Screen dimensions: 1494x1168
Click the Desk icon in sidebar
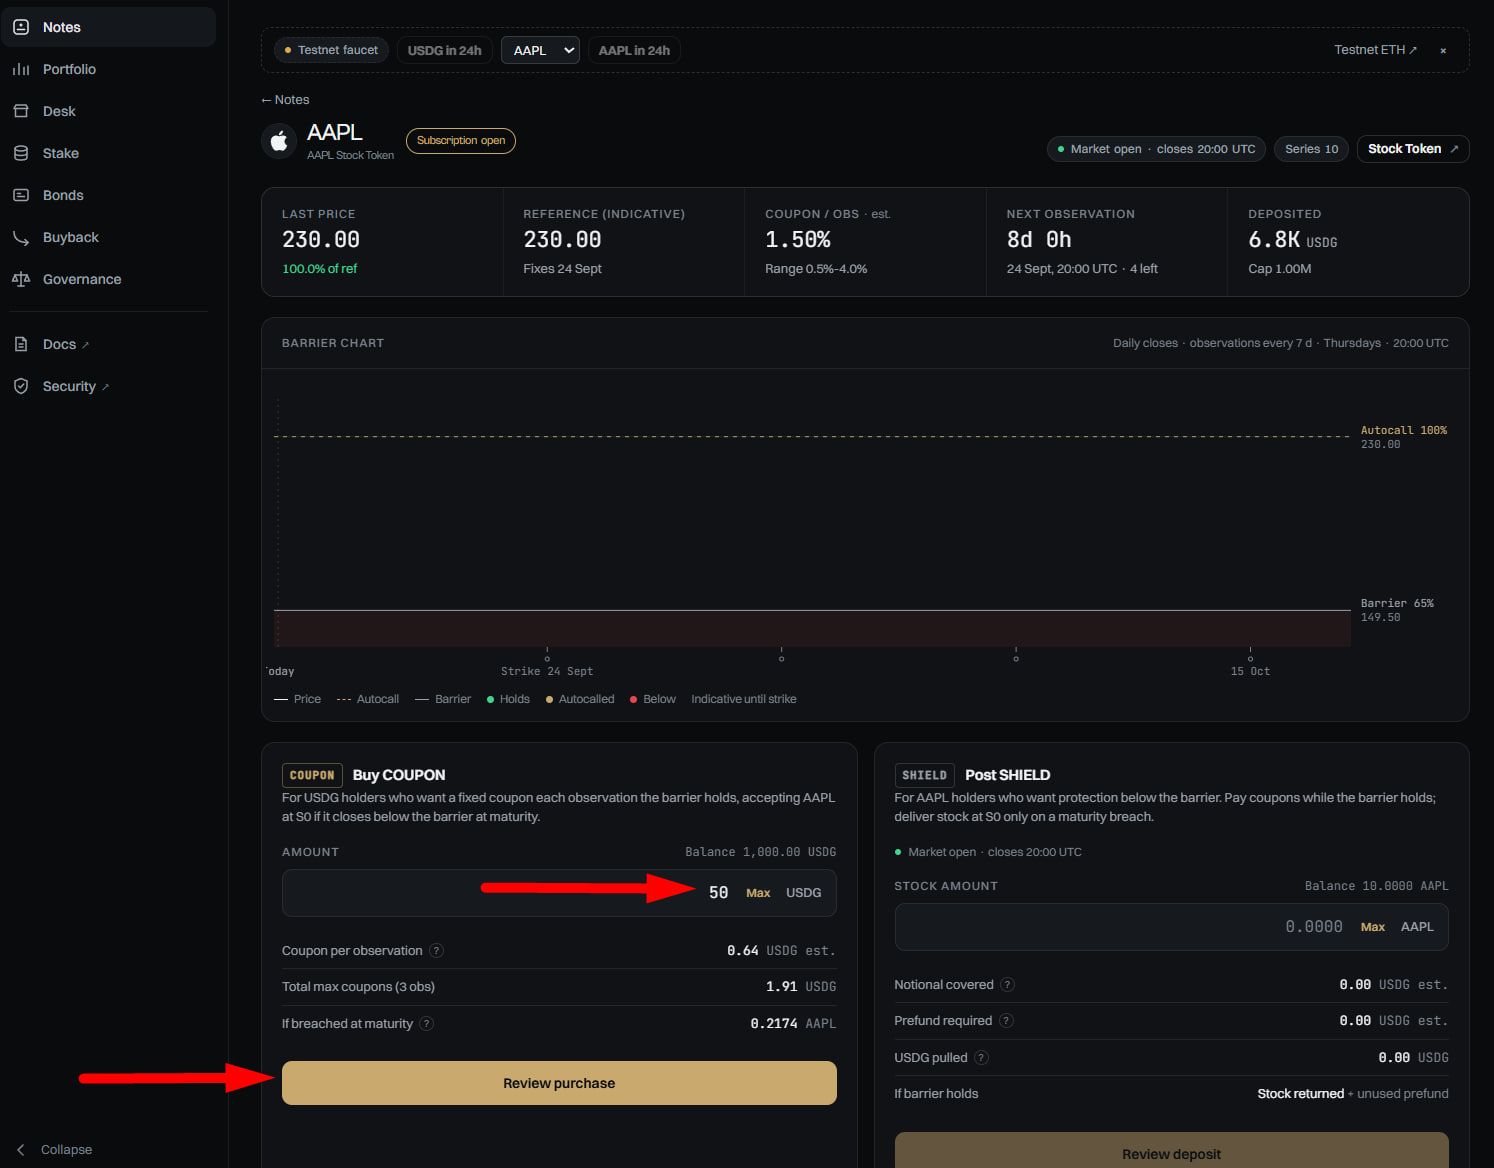(21, 111)
